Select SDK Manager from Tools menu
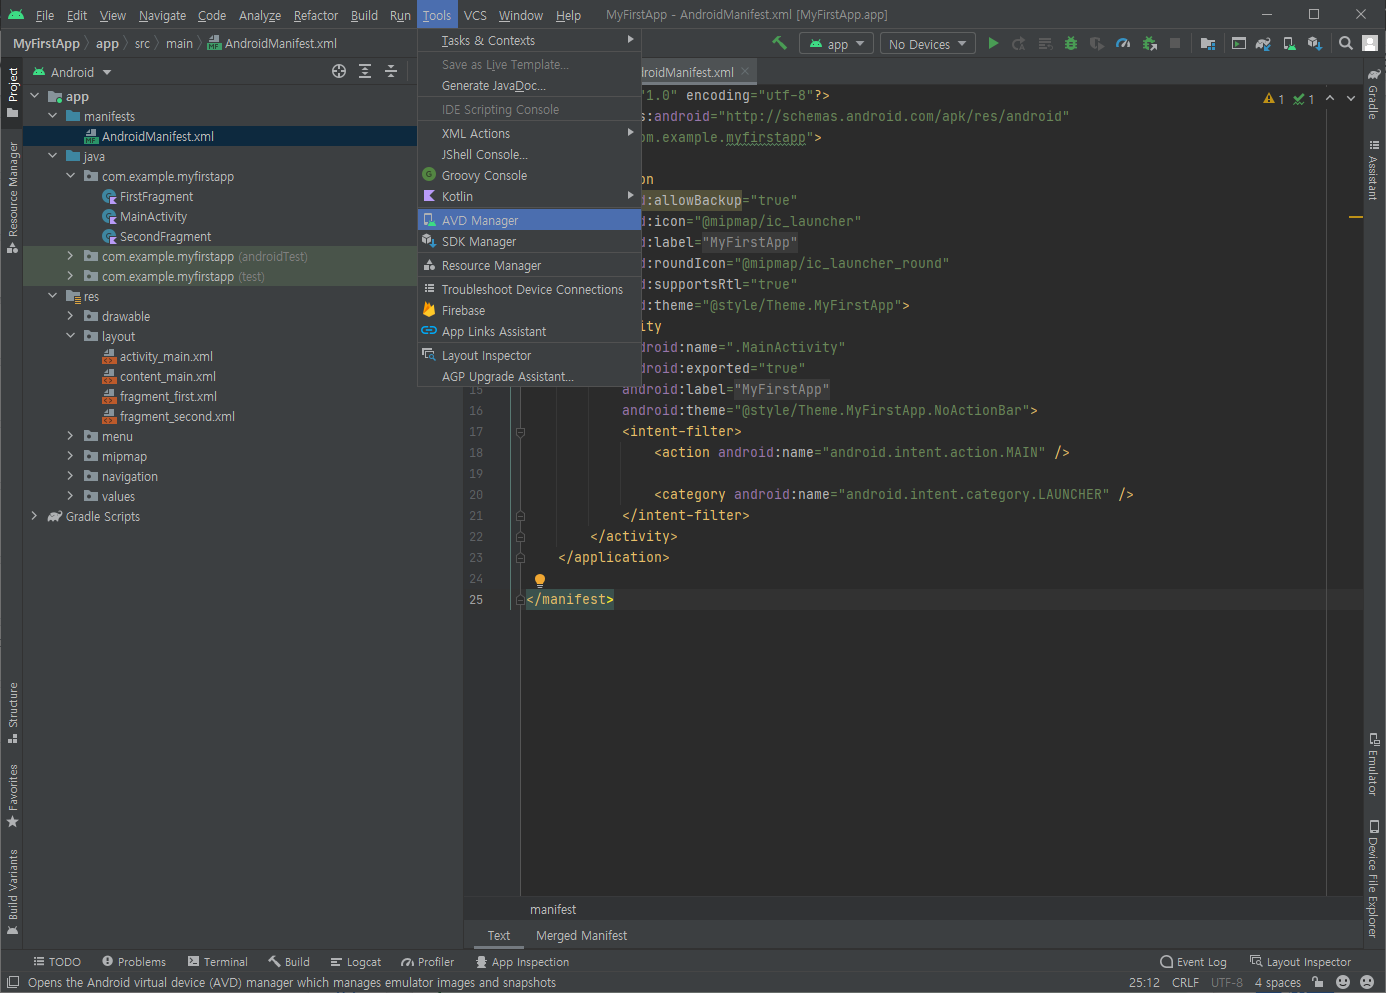 click(529, 241)
